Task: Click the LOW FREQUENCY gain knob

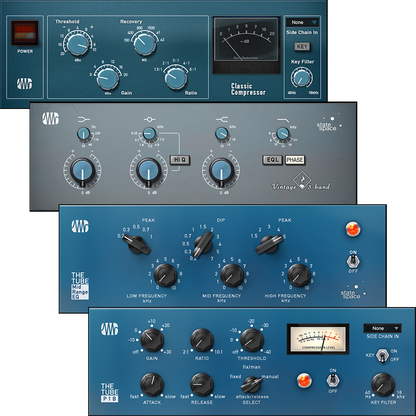Action: tap(165, 275)
